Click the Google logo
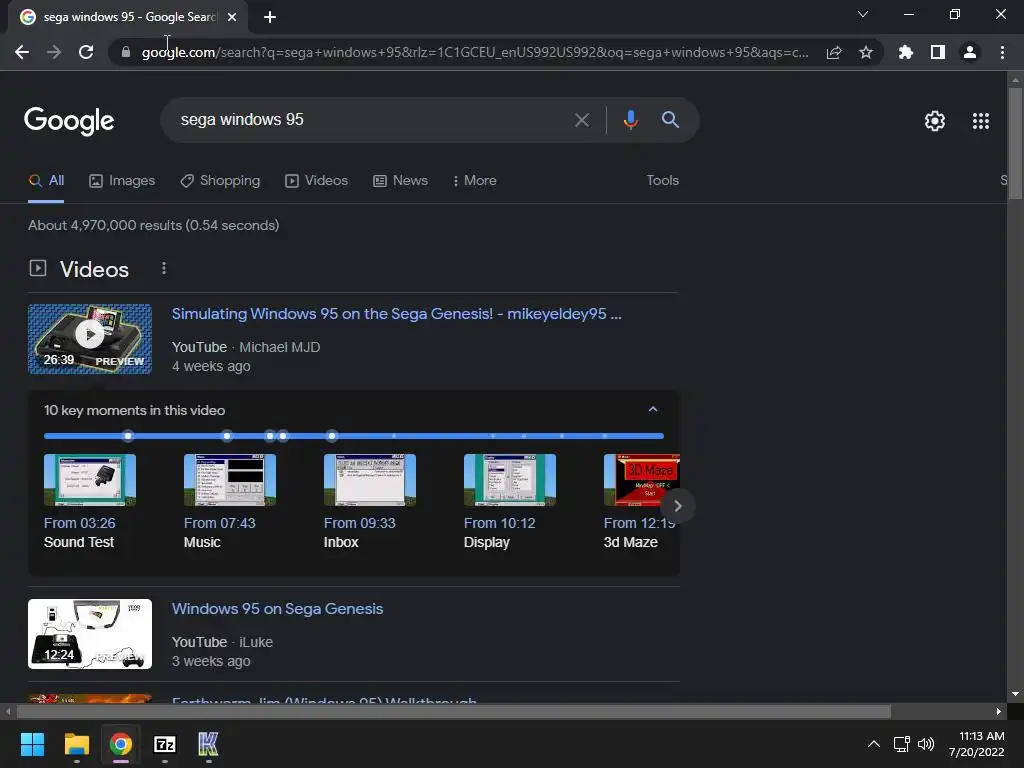Viewport: 1024px width, 768px height. (69, 121)
